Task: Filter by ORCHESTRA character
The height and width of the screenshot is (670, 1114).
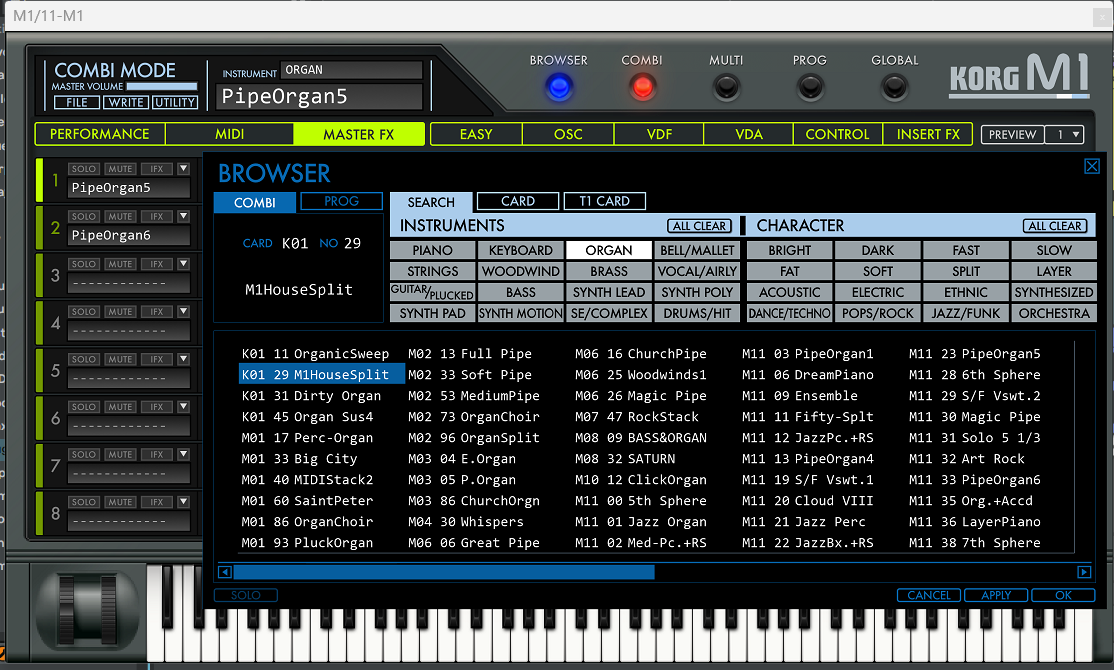Action: click(x=1054, y=313)
